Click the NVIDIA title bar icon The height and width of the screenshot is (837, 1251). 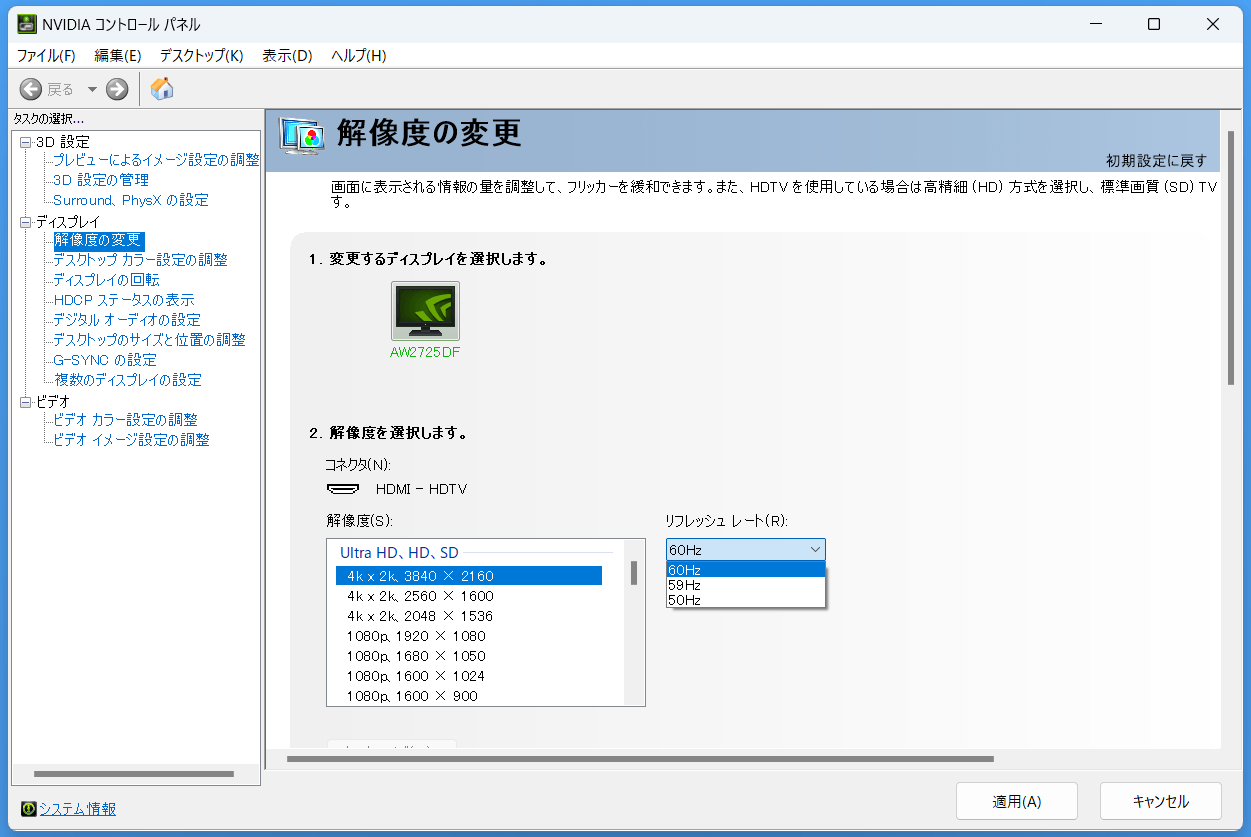28,23
